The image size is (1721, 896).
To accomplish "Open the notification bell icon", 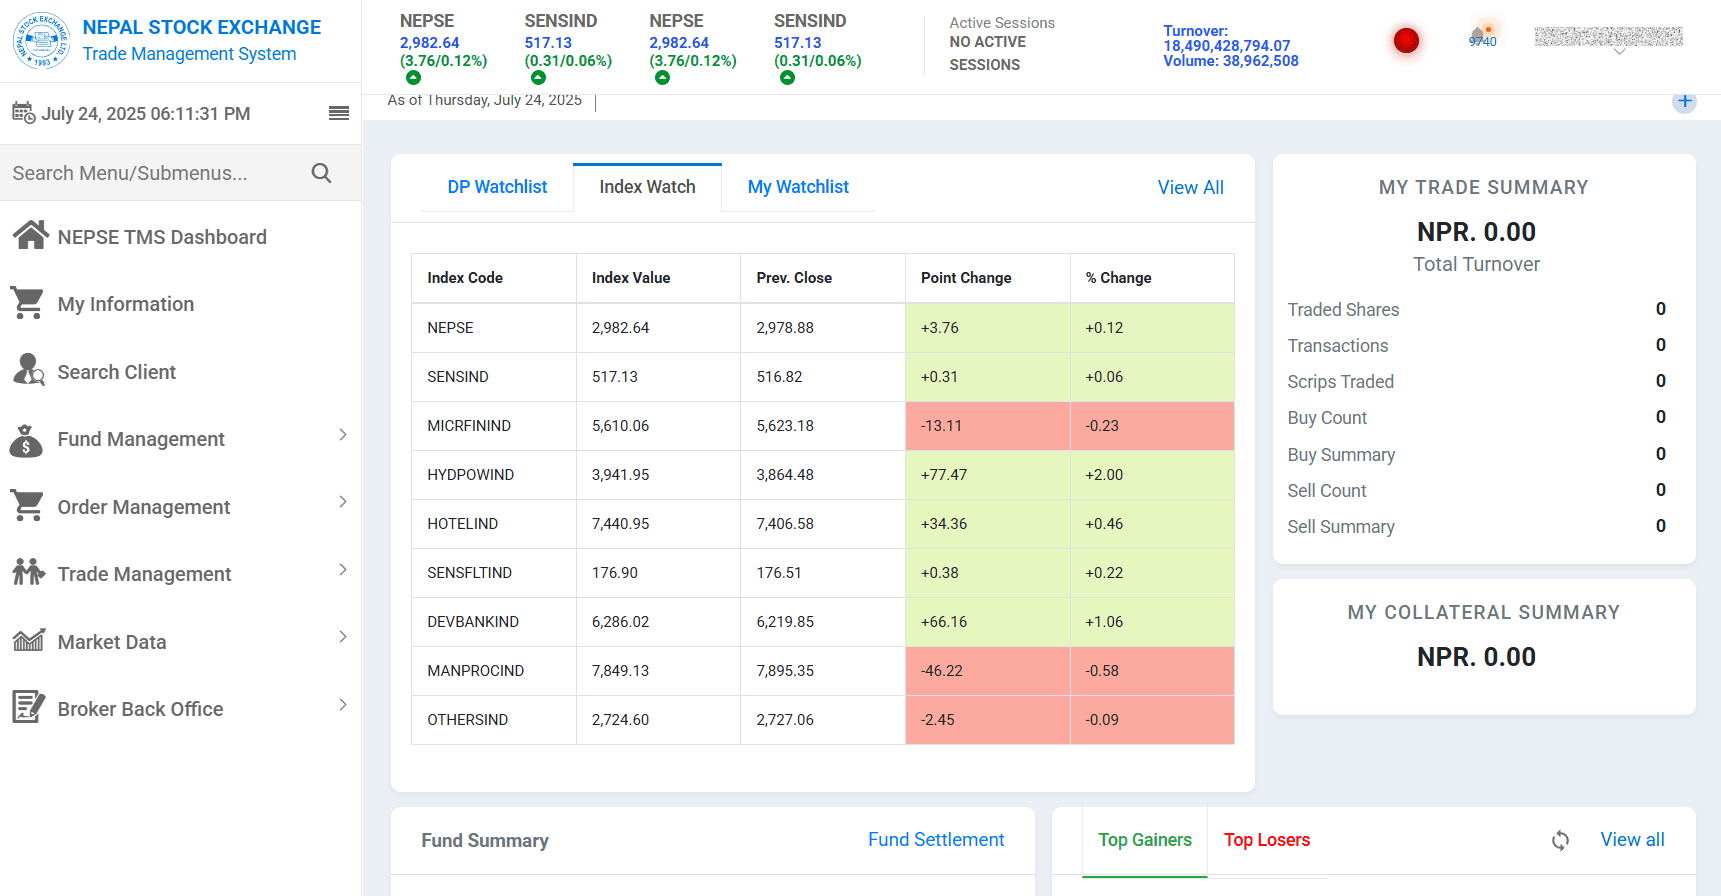I will [x=1478, y=34].
